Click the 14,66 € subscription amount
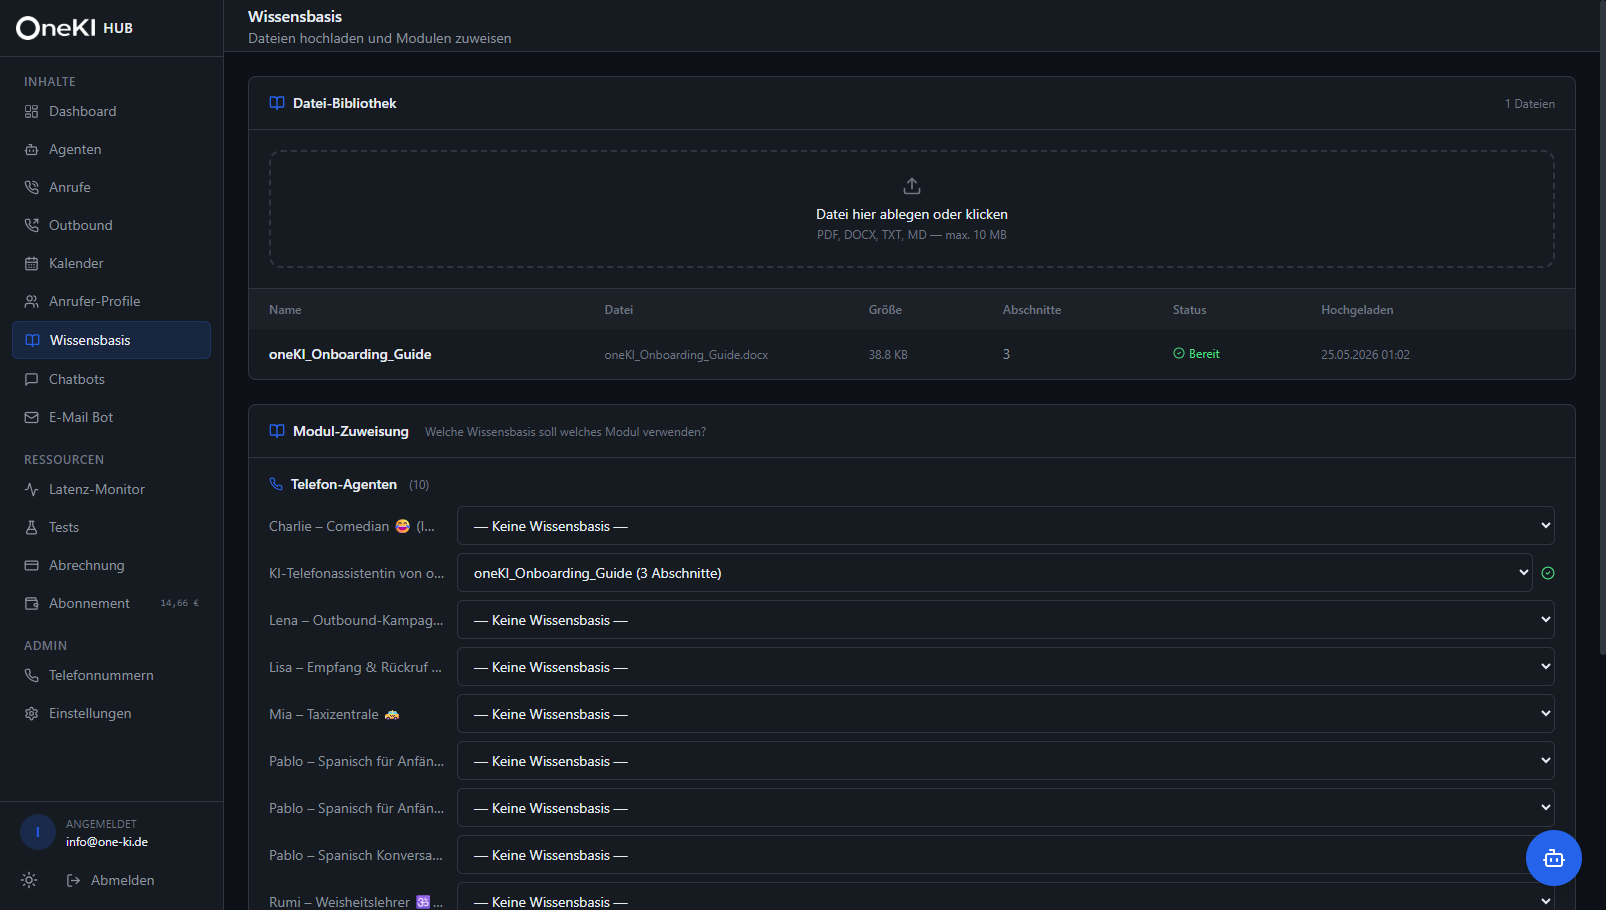1606x910 pixels. (x=180, y=603)
